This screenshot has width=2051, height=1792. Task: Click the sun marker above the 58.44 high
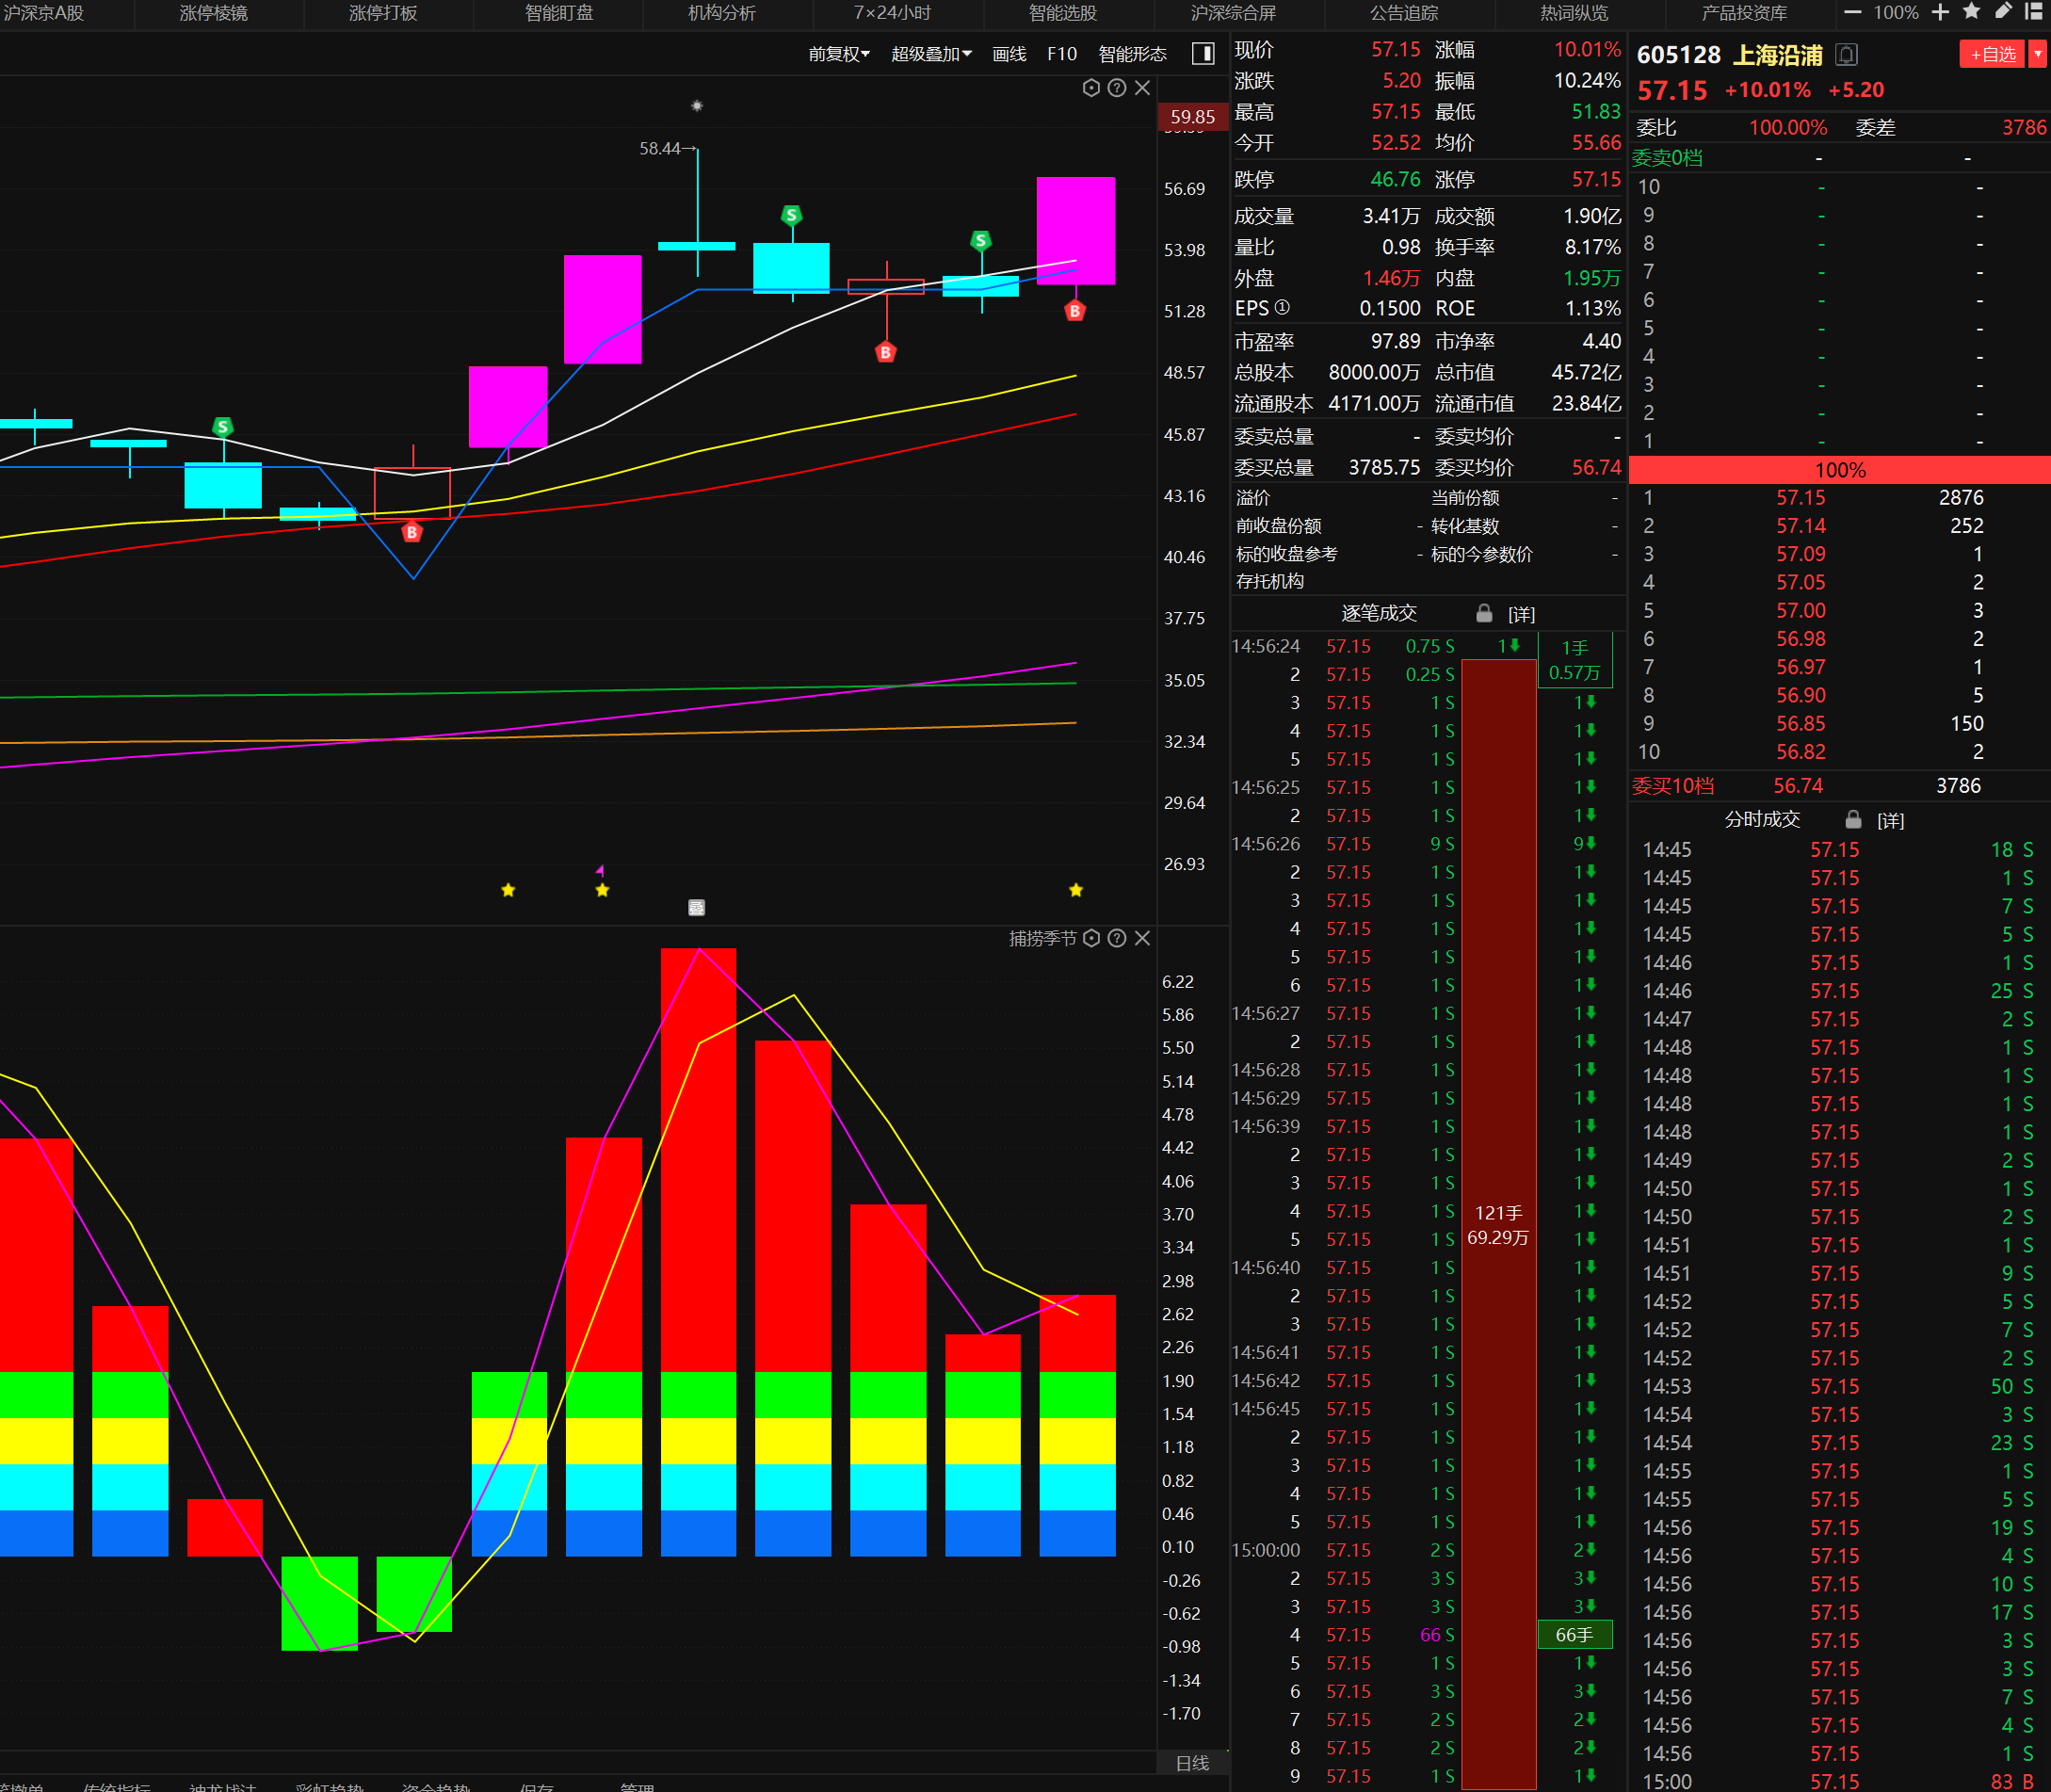(x=697, y=106)
